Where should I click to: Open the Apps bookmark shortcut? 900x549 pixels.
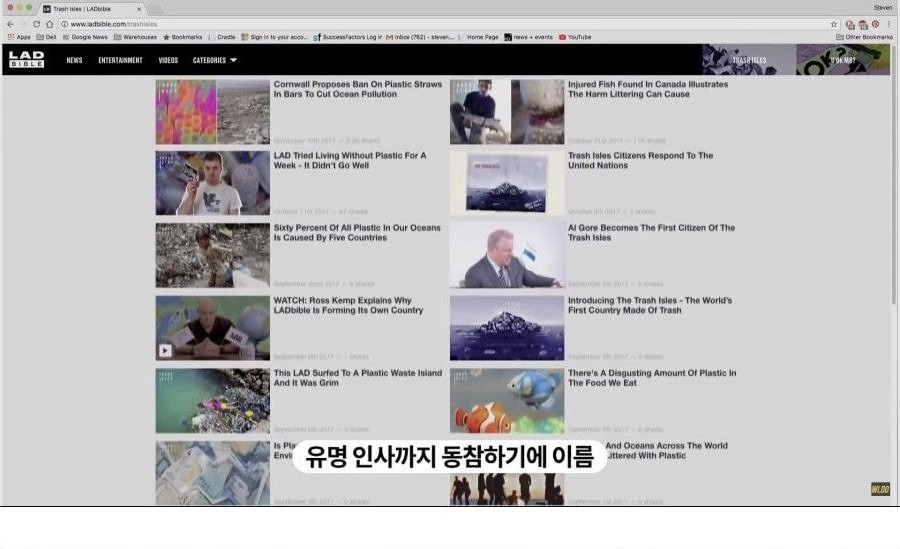(19, 37)
